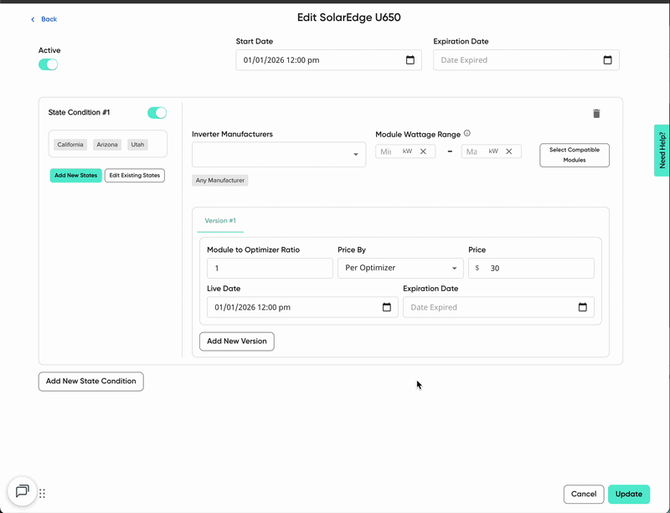Click Add New States button
This screenshot has width=670, height=513.
pos(76,176)
